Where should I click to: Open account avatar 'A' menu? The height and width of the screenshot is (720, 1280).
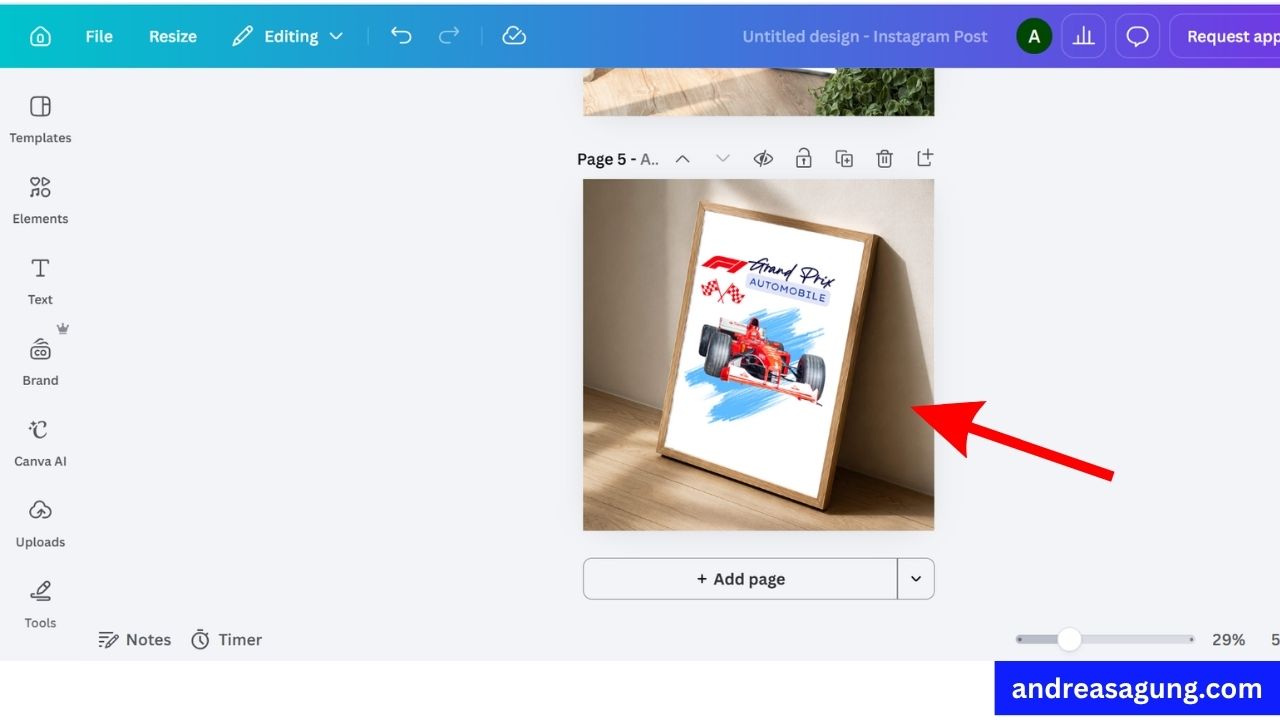point(1034,37)
